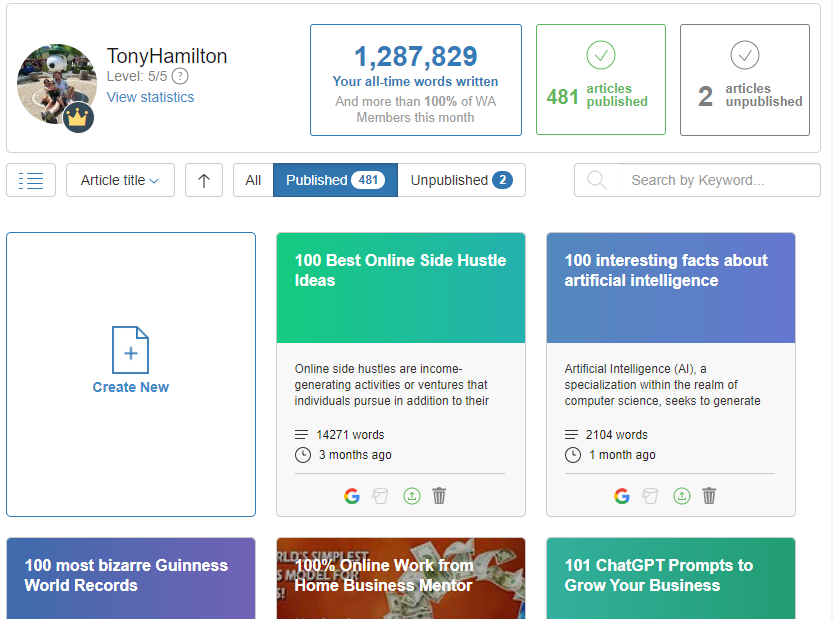Show the Unpublished 2 tab
Viewport: 833px width, 619px height.
click(461, 180)
